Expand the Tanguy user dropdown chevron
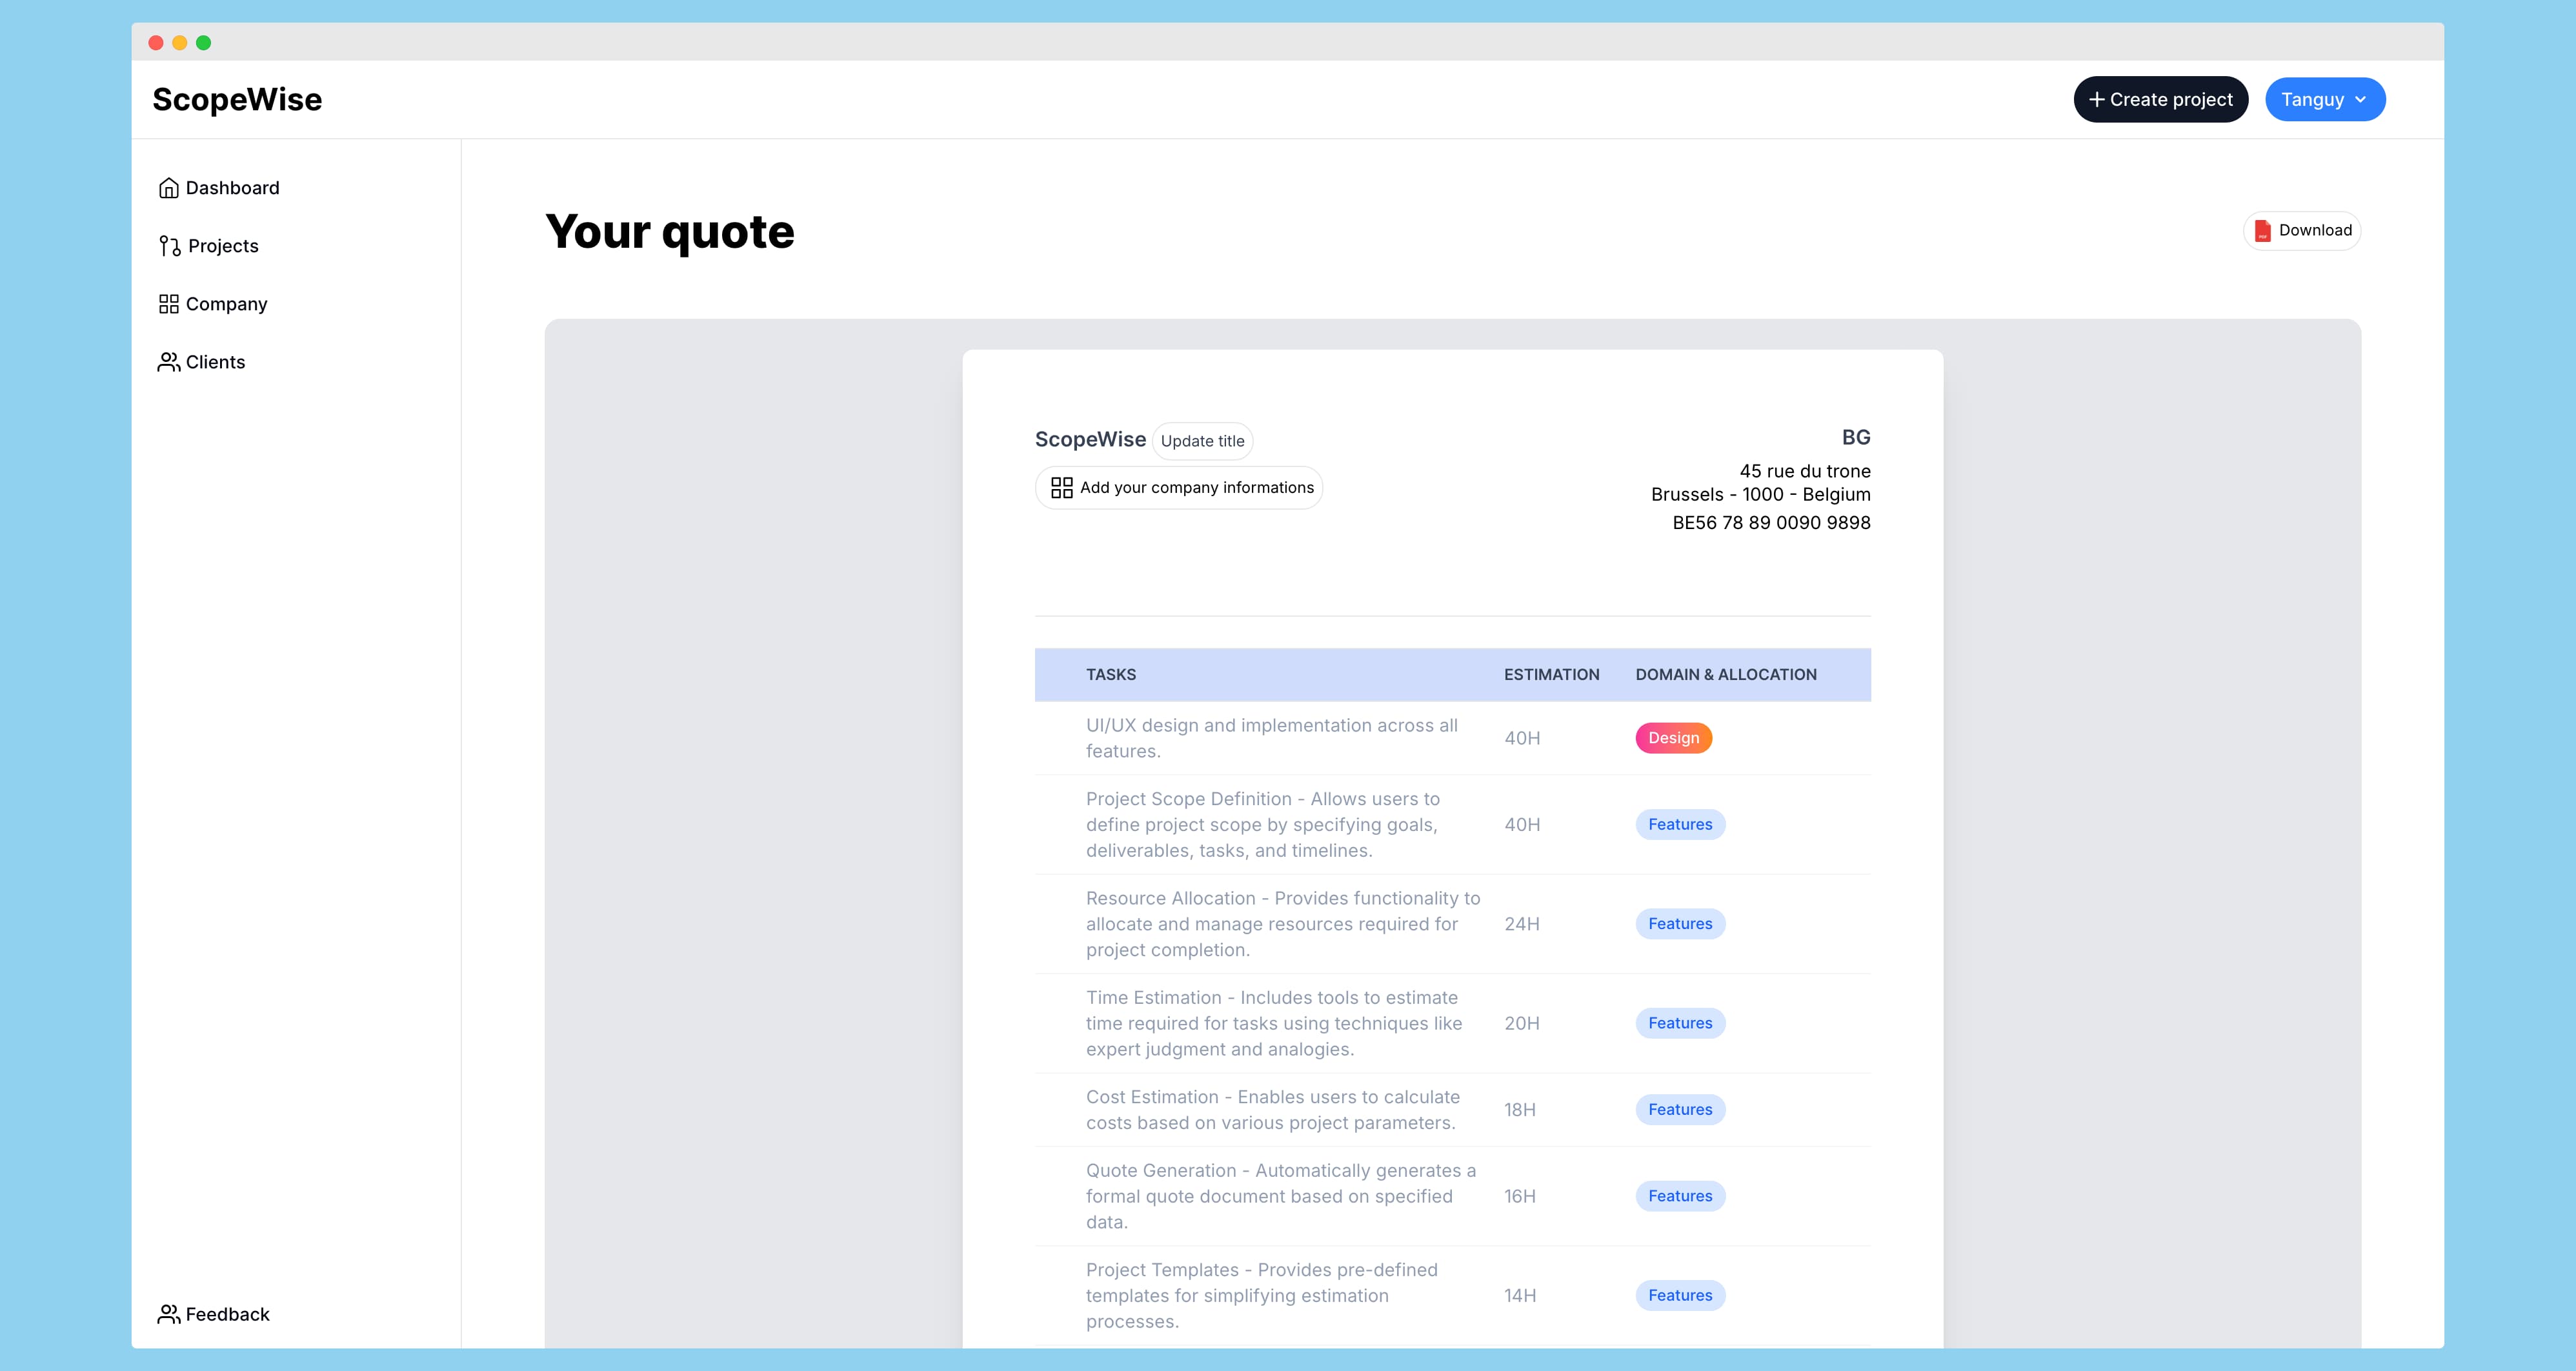 tap(2361, 100)
